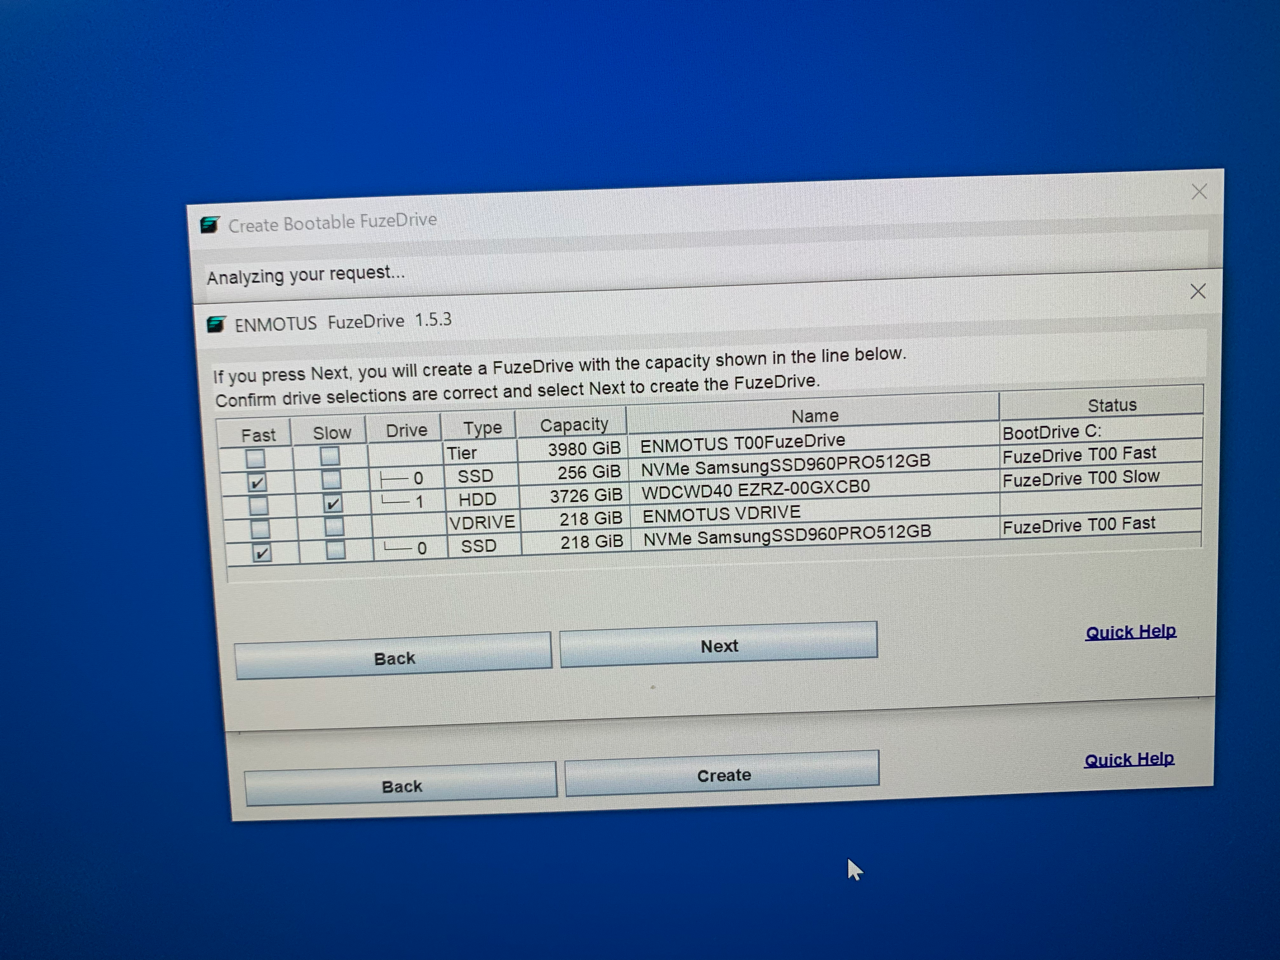Screen dimensions: 1280x960
Task: Uncheck Fast for the 256 GiB SSD
Action: (257, 482)
